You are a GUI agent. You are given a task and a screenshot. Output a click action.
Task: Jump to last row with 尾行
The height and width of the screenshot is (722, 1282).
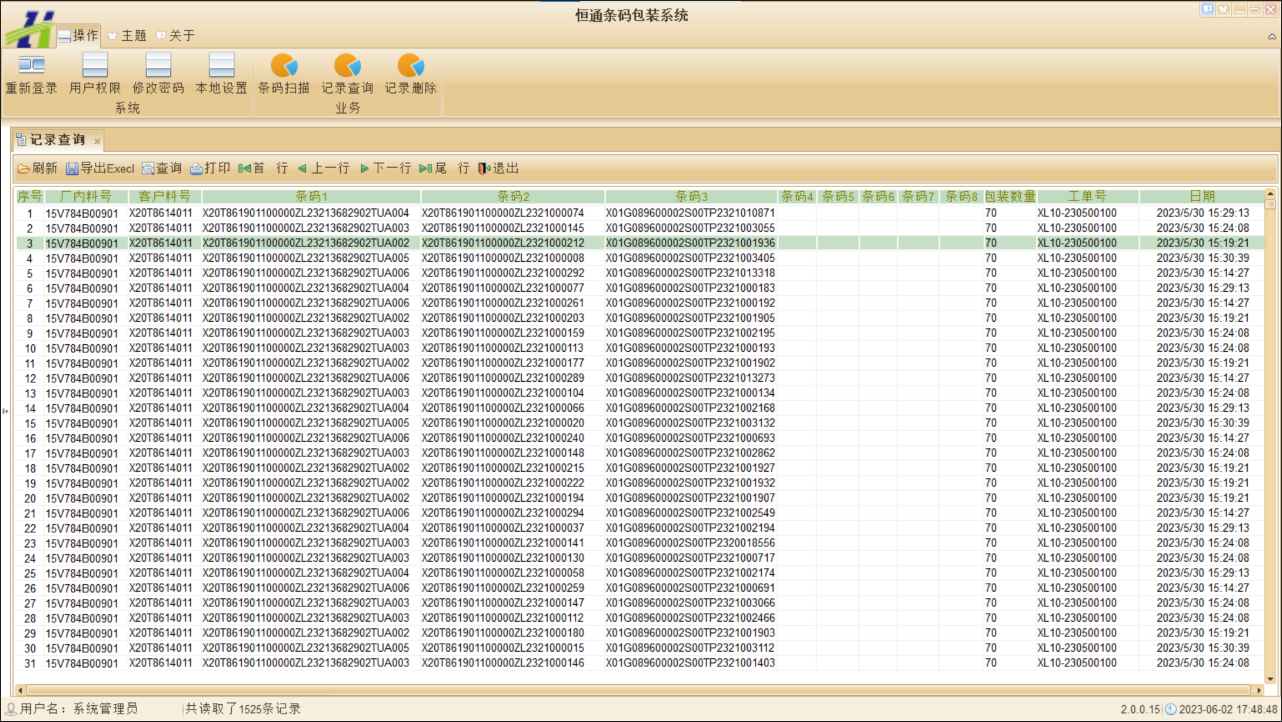click(x=444, y=169)
